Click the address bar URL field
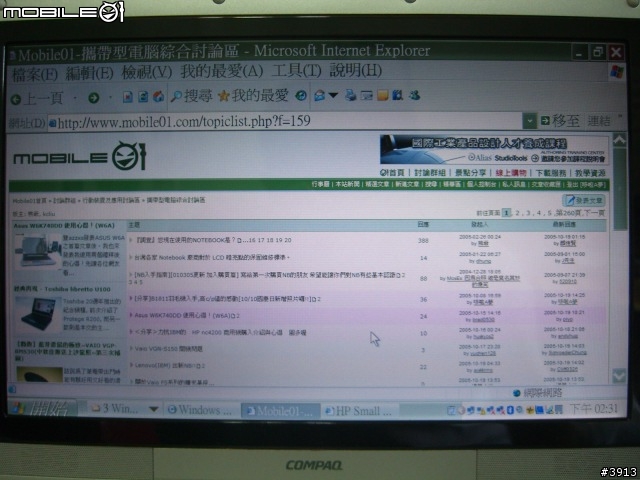This screenshot has width=640, height=480. tap(284, 122)
